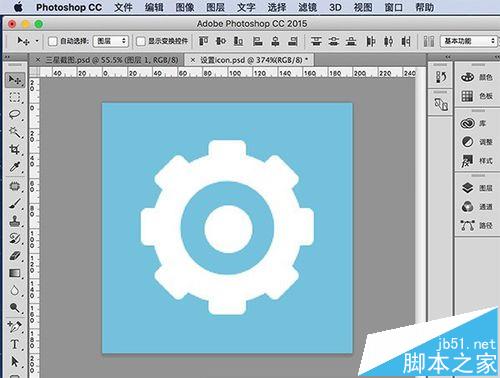Open the 图像 menu
The width and height of the screenshot is (500, 378).
pos(185,7)
